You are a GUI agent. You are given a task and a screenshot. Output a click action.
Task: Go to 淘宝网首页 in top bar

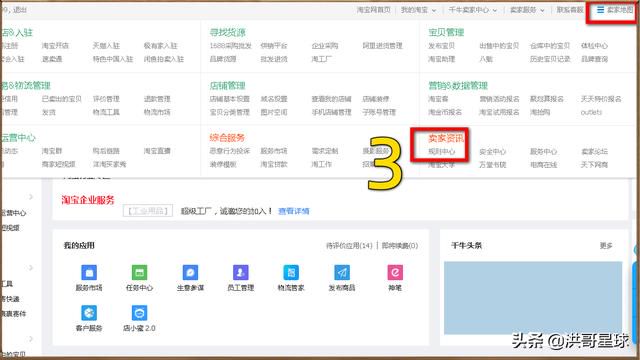click(x=373, y=10)
